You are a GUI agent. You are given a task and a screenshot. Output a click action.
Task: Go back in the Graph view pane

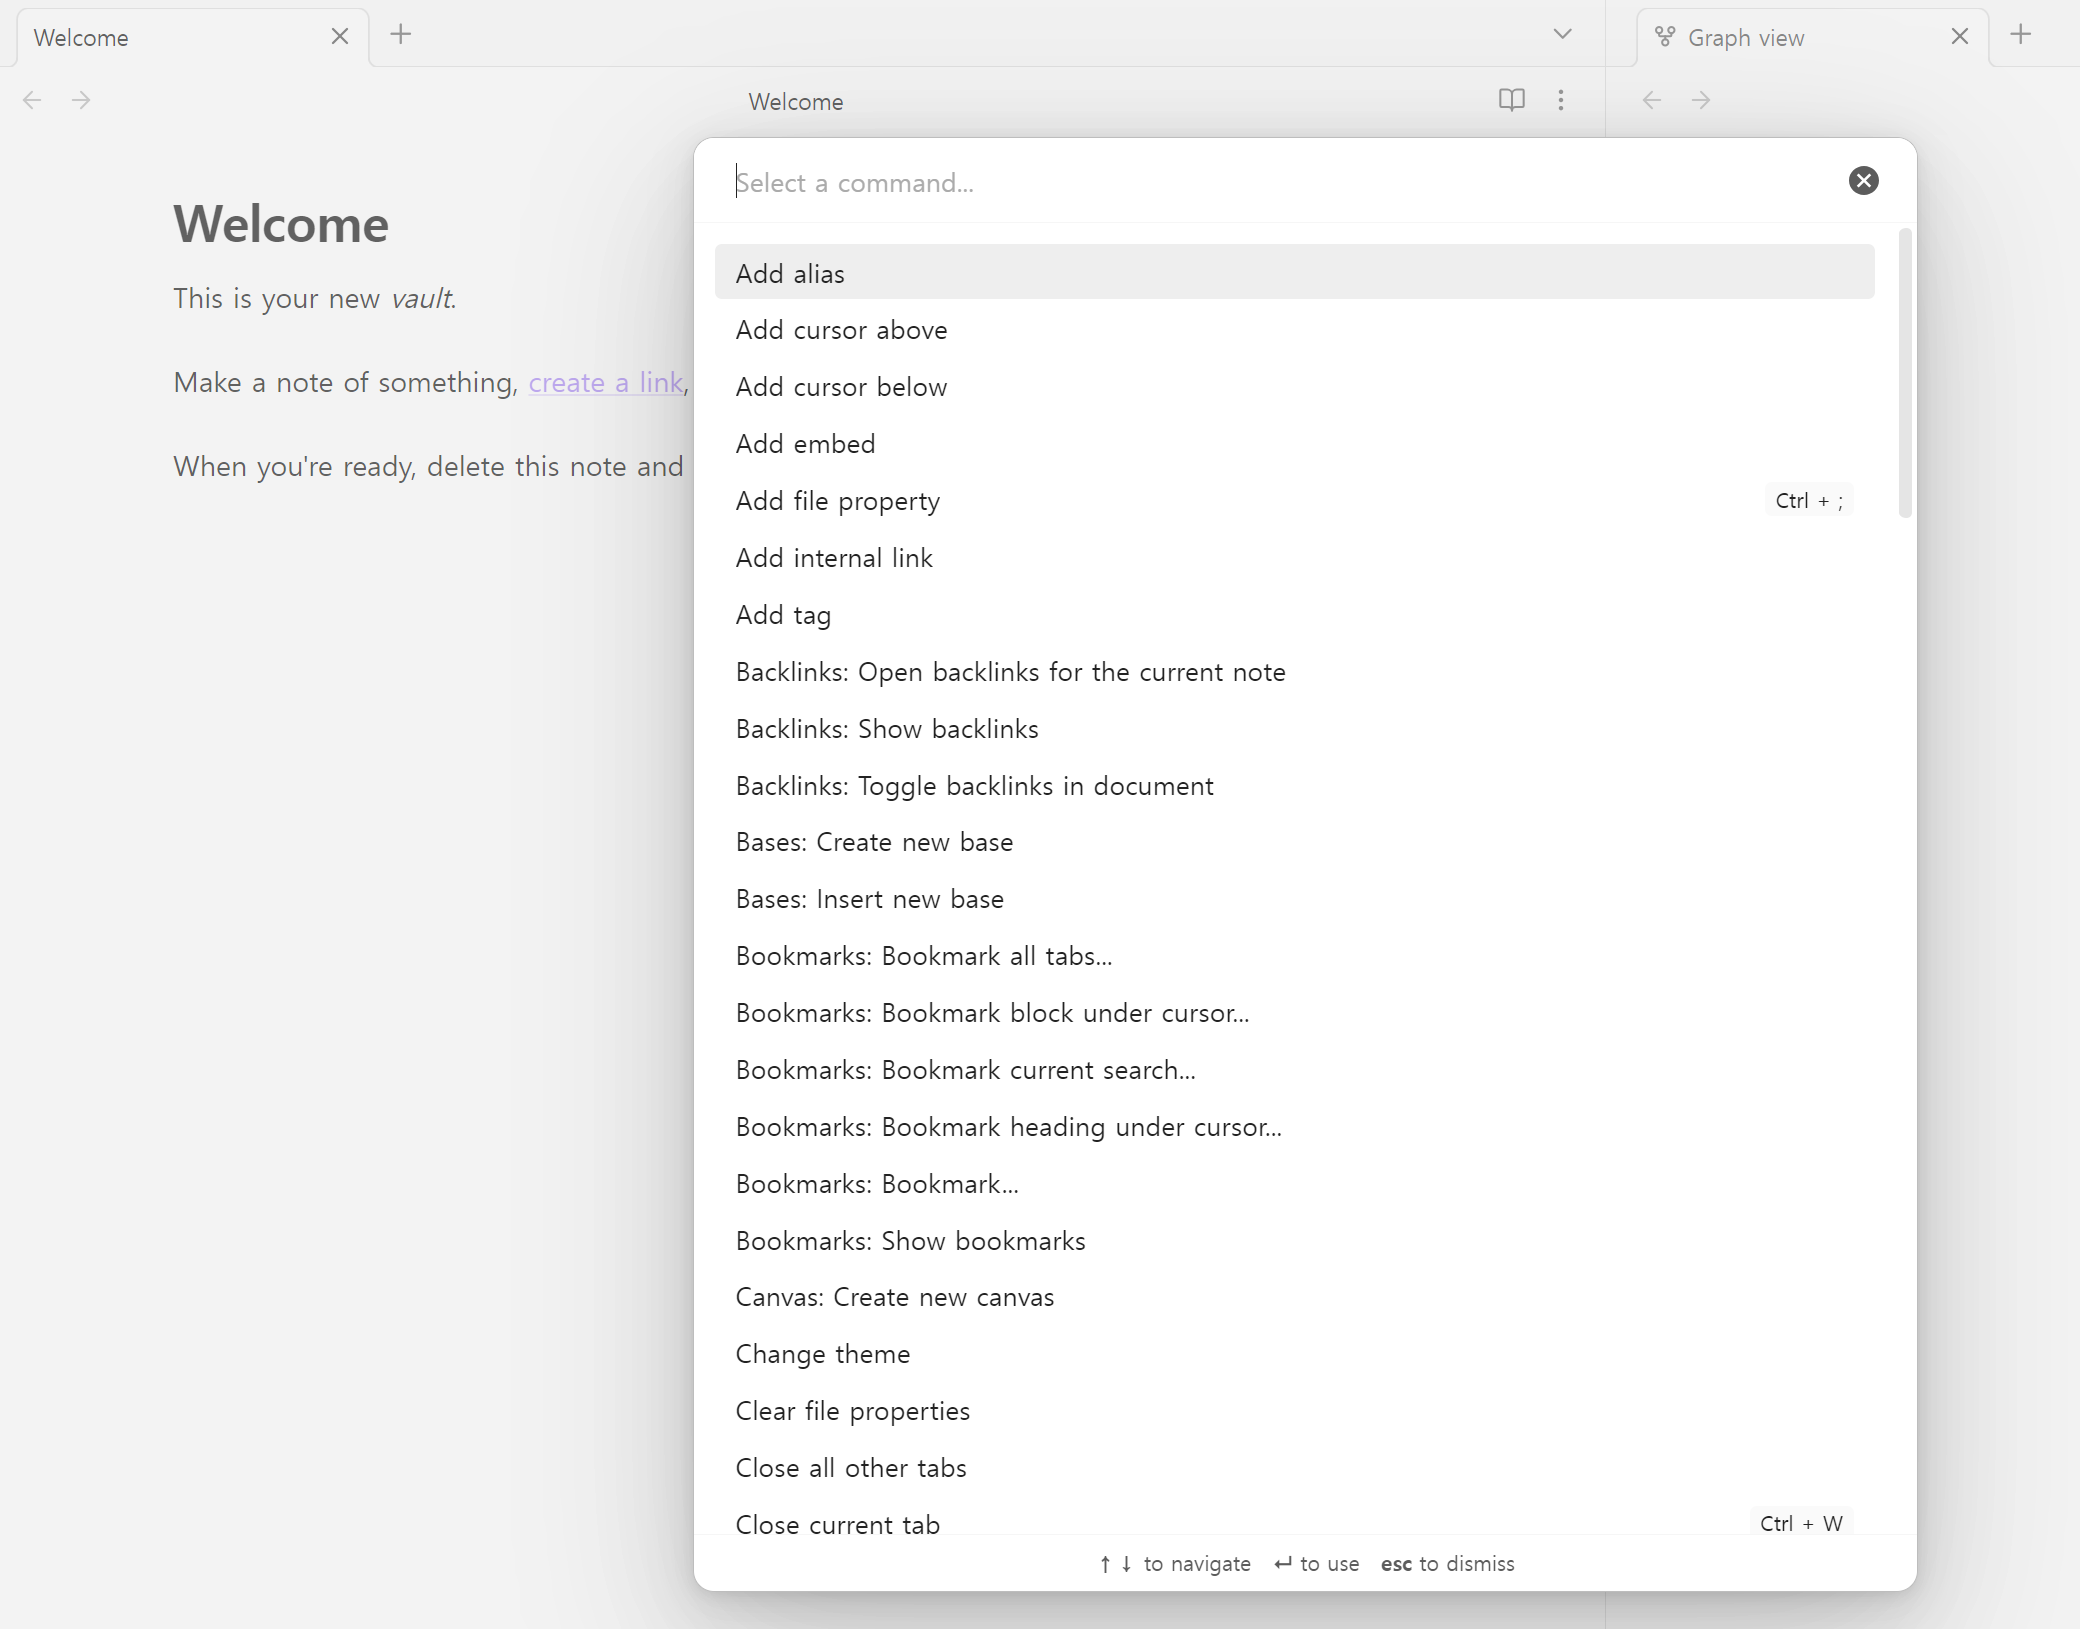click(x=1652, y=100)
